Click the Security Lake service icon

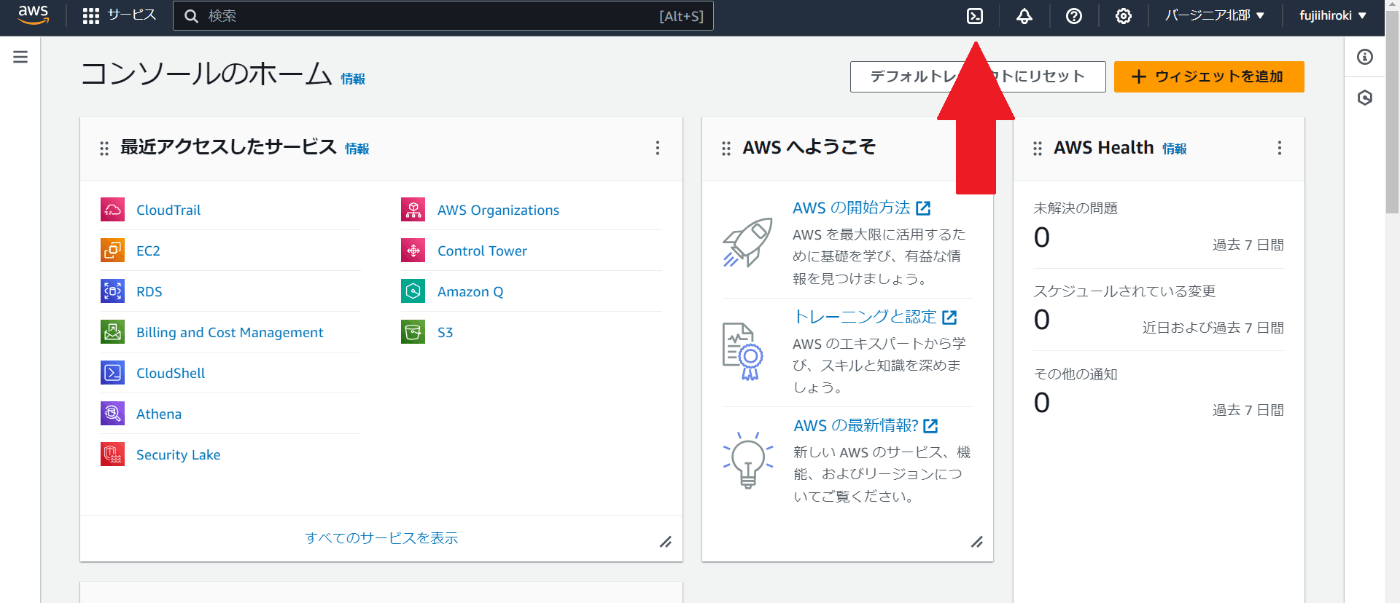click(112, 455)
